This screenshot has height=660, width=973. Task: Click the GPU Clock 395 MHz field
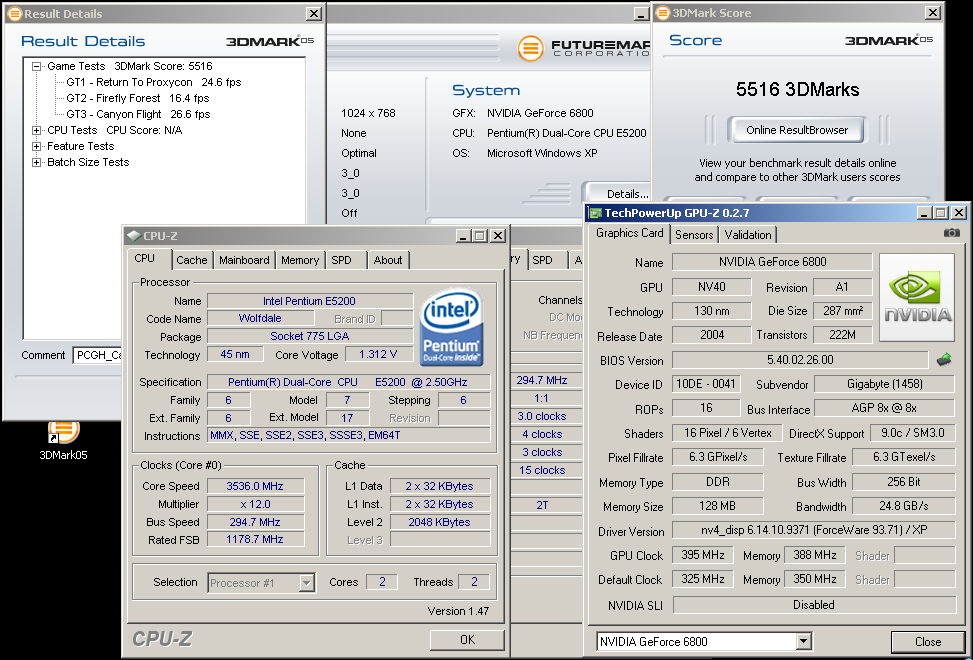[x=702, y=555]
